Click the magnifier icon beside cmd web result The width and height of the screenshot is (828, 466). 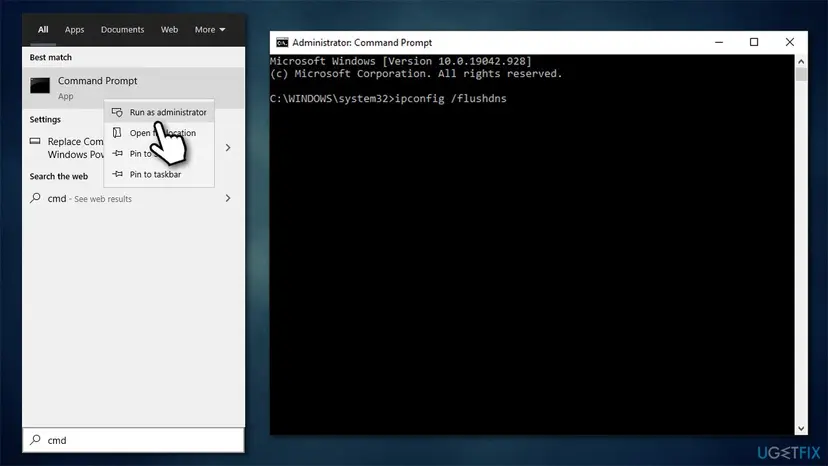35,198
